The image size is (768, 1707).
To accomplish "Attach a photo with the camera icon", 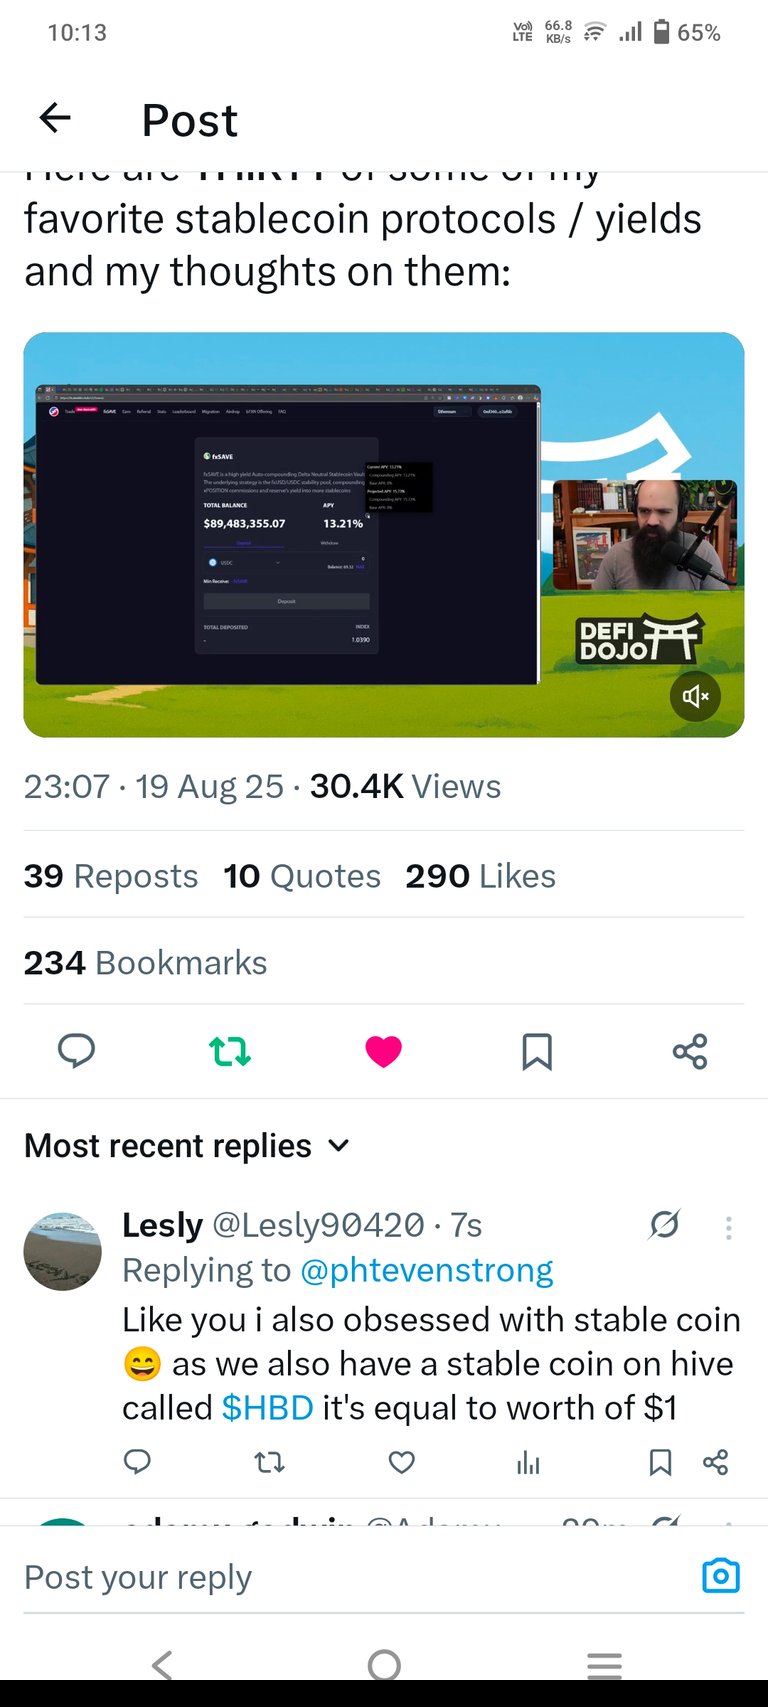I will pyautogui.click(x=721, y=1576).
